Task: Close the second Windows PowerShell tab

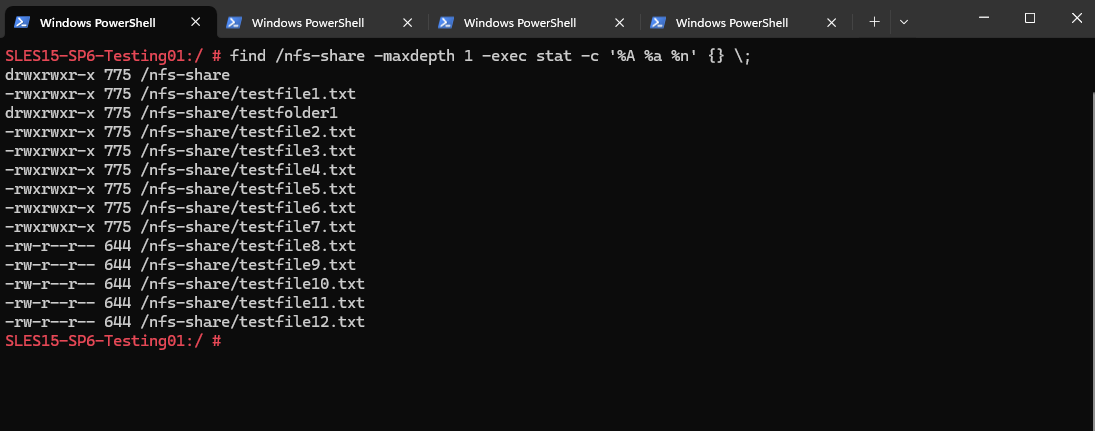Action: (408, 22)
